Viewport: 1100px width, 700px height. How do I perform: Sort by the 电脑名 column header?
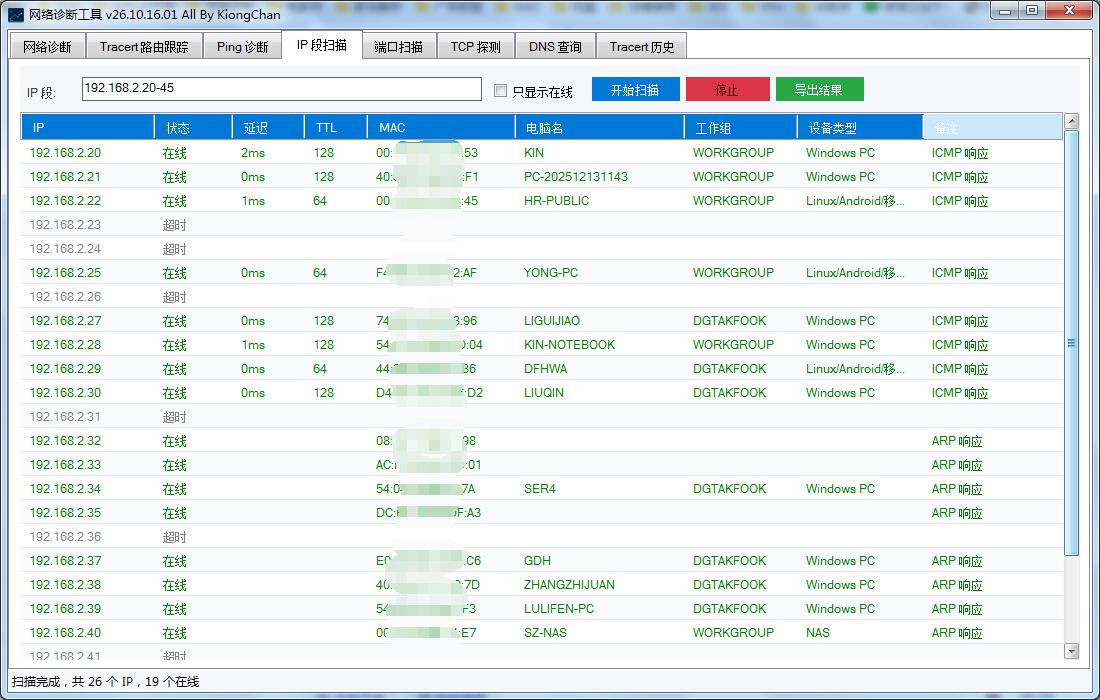[600, 128]
